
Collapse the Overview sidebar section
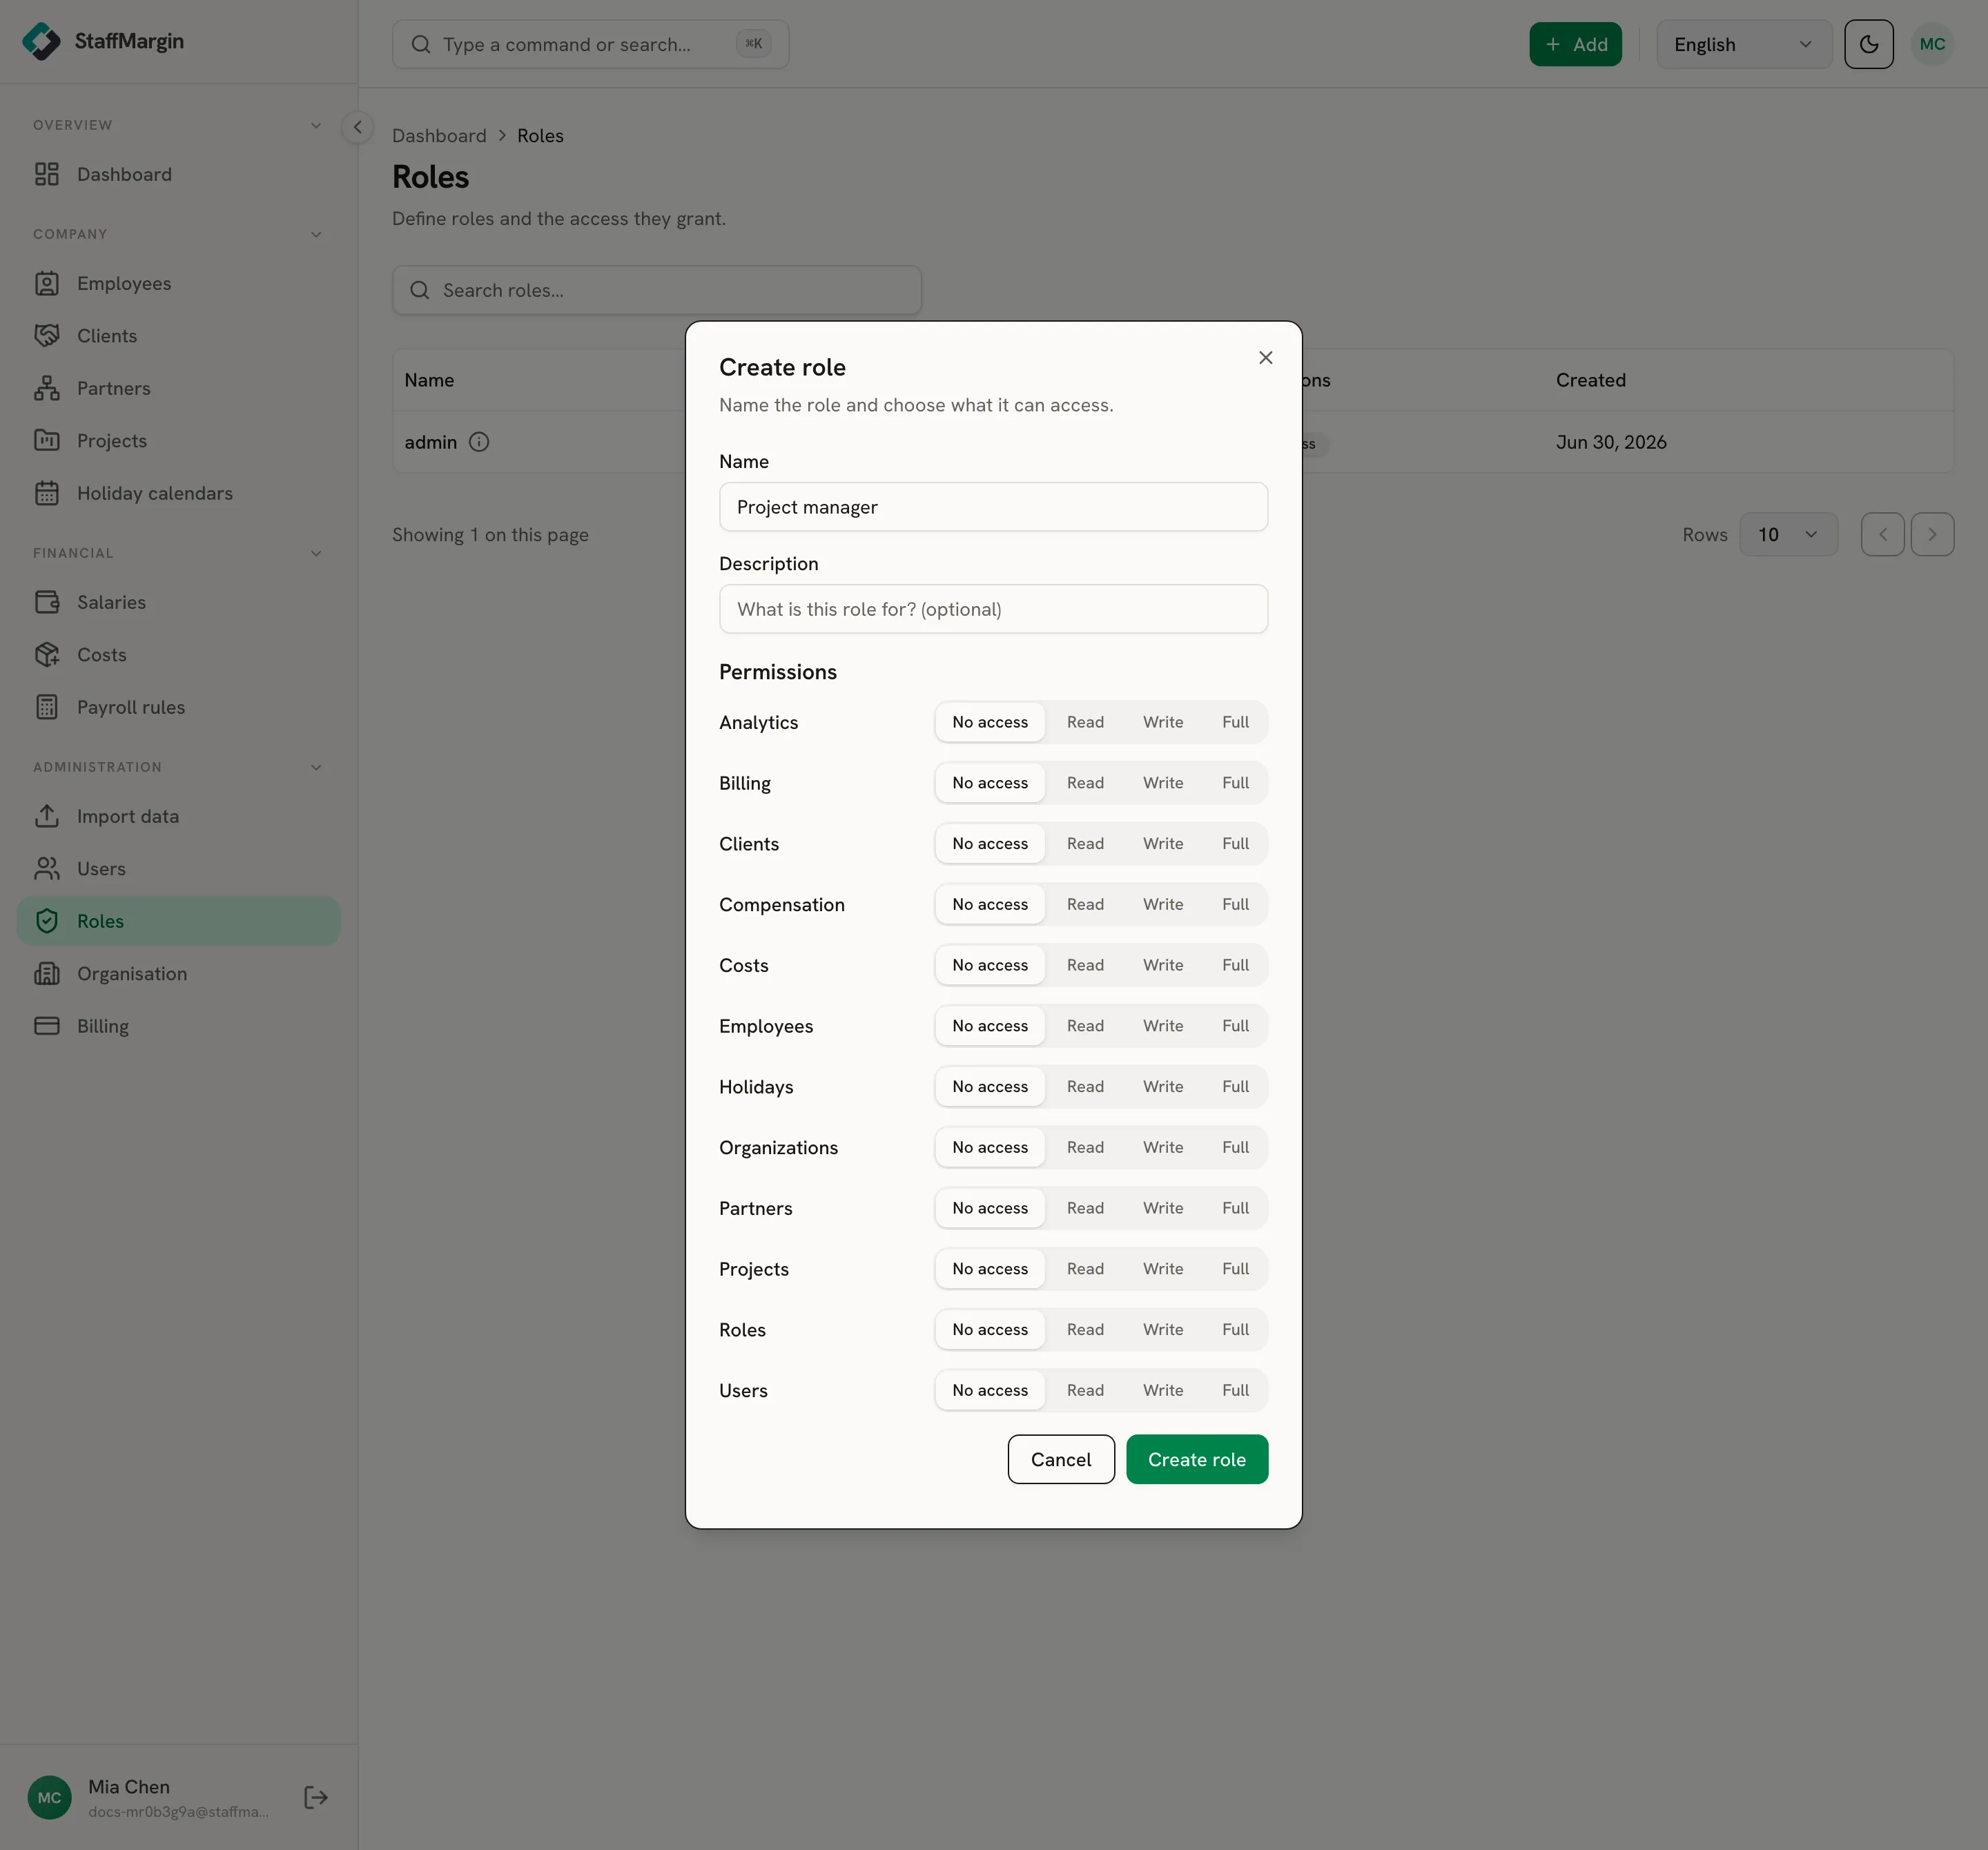[316, 125]
